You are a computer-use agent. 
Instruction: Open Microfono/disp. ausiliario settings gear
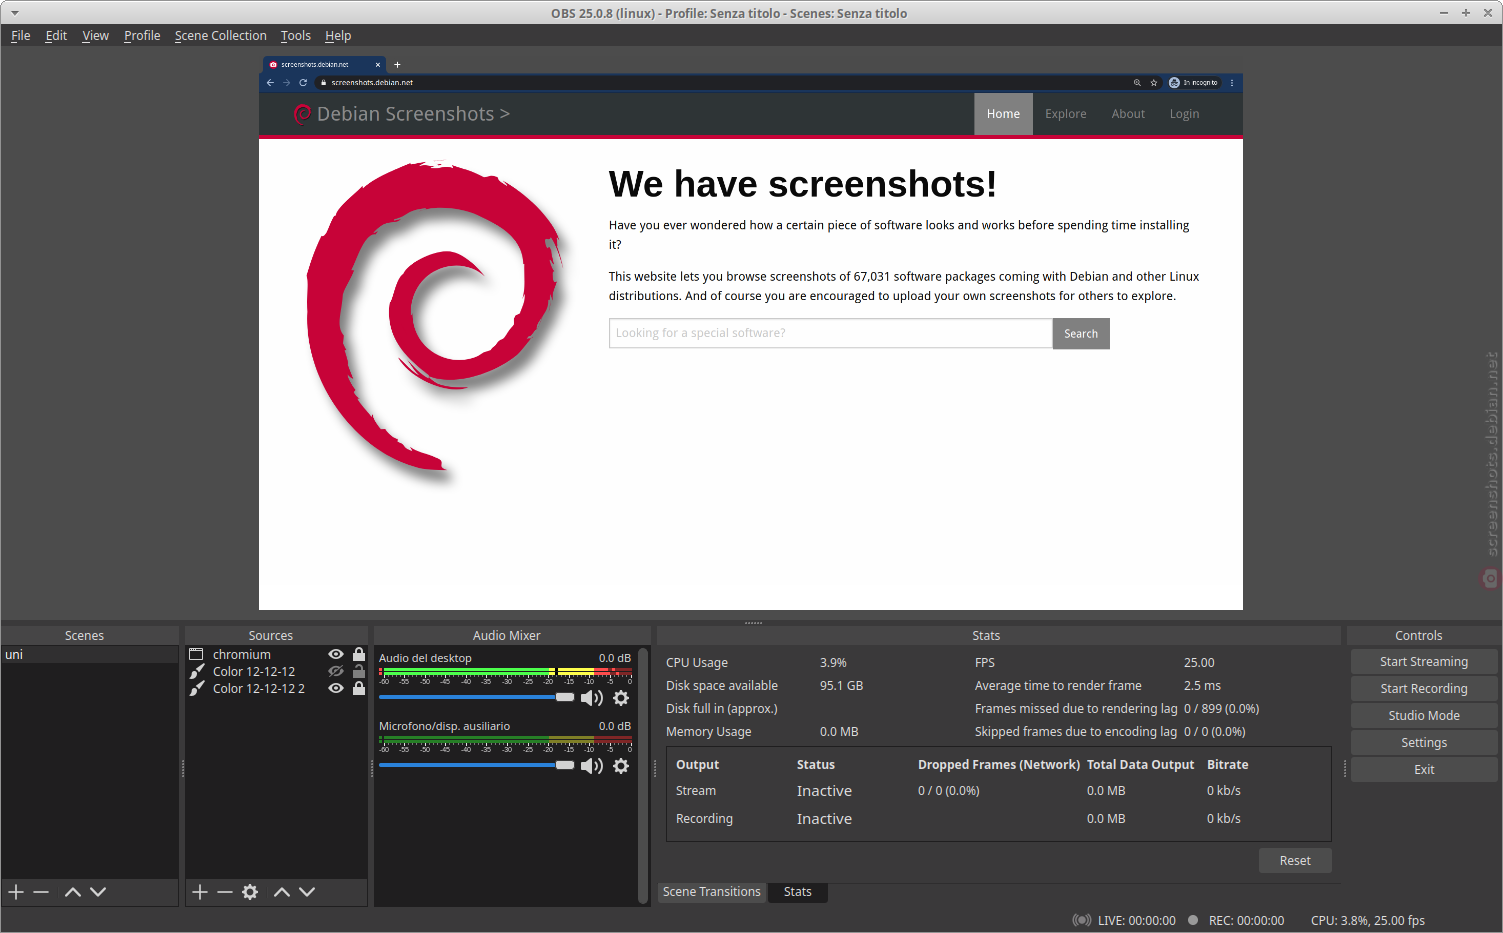621,766
